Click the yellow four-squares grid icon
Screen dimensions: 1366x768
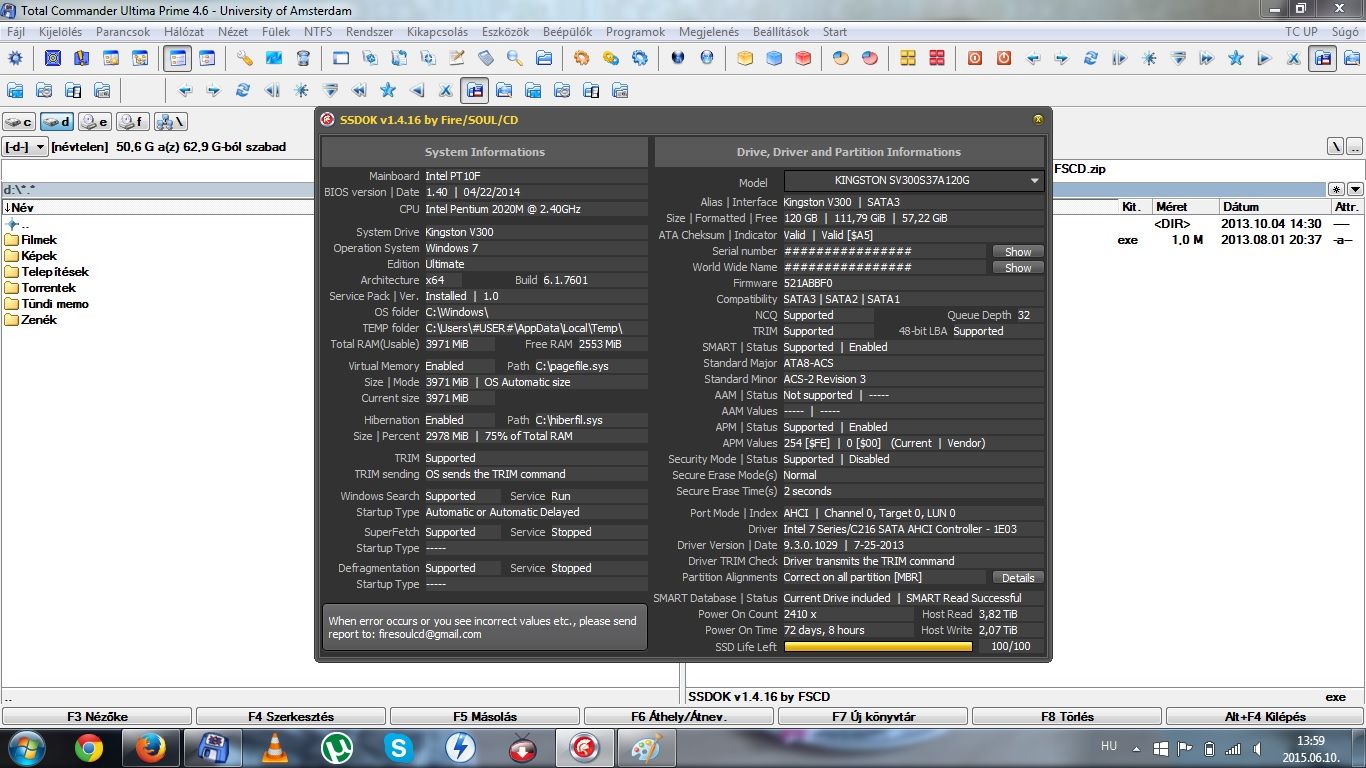(x=907, y=58)
